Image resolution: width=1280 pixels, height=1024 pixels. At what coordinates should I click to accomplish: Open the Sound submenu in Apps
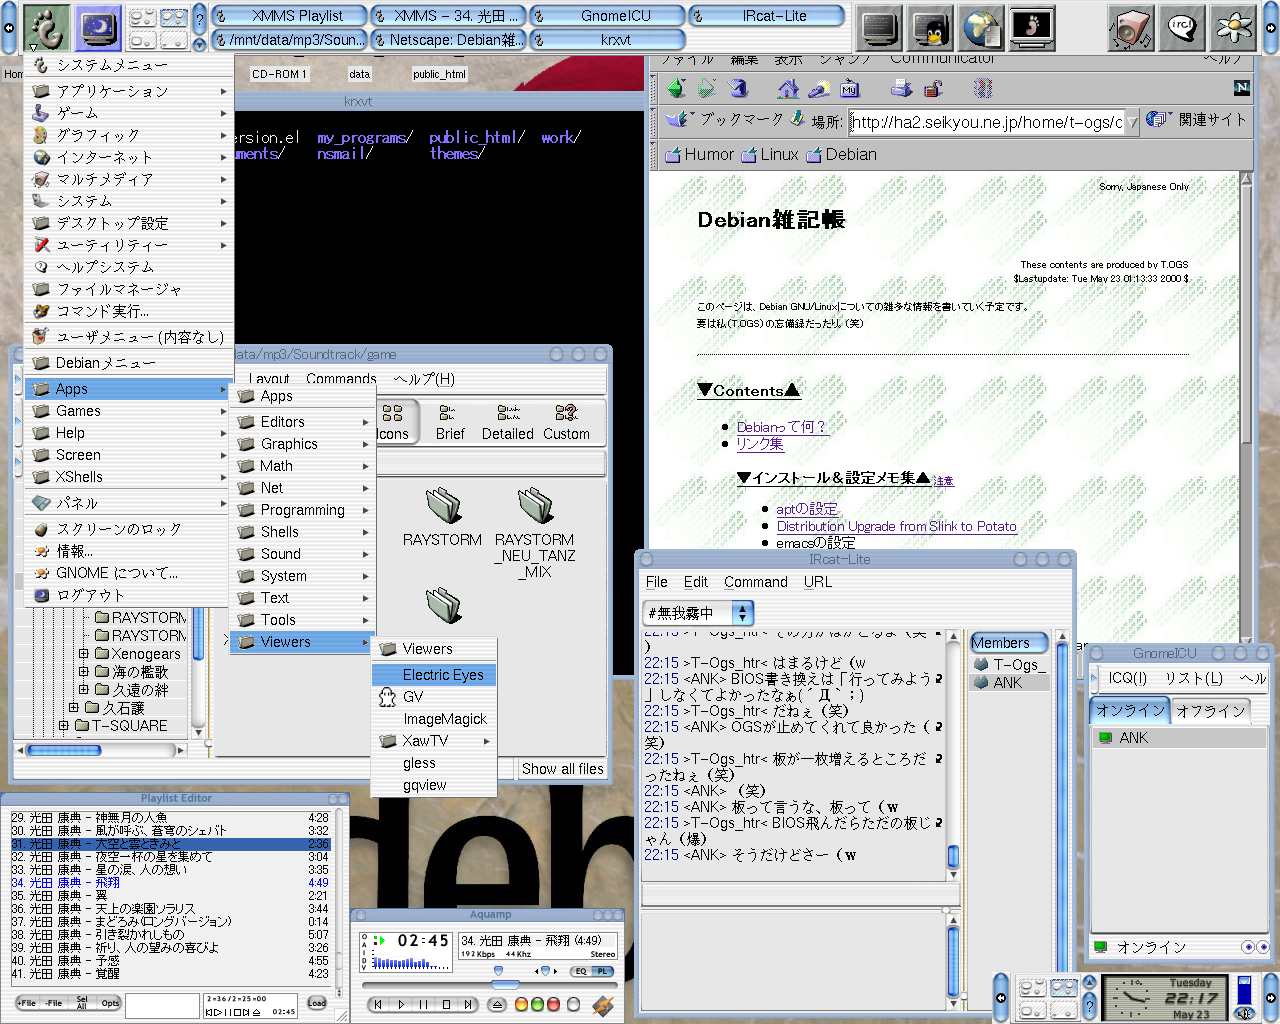pos(302,554)
